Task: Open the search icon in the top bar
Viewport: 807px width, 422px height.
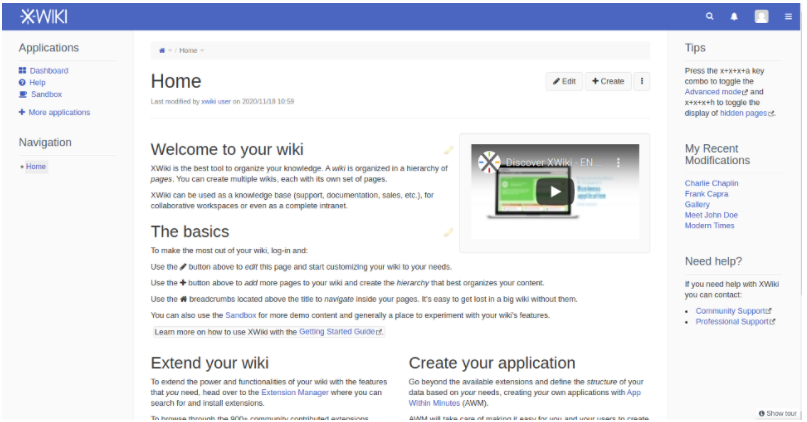Action: tap(710, 16)
